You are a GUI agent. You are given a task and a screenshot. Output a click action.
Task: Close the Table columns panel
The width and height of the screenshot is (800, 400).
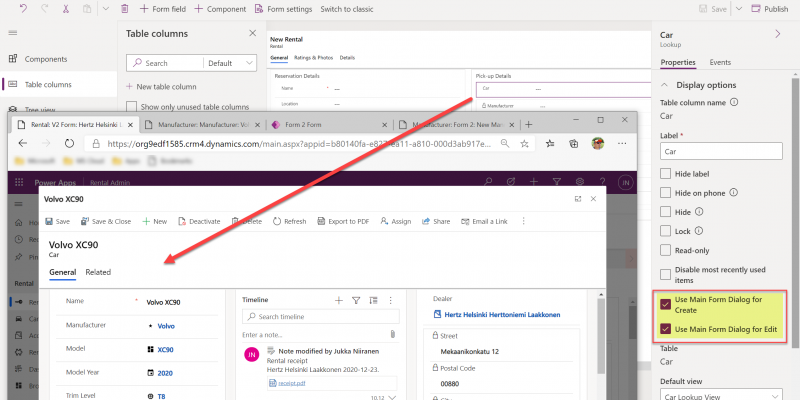[253, 33]
